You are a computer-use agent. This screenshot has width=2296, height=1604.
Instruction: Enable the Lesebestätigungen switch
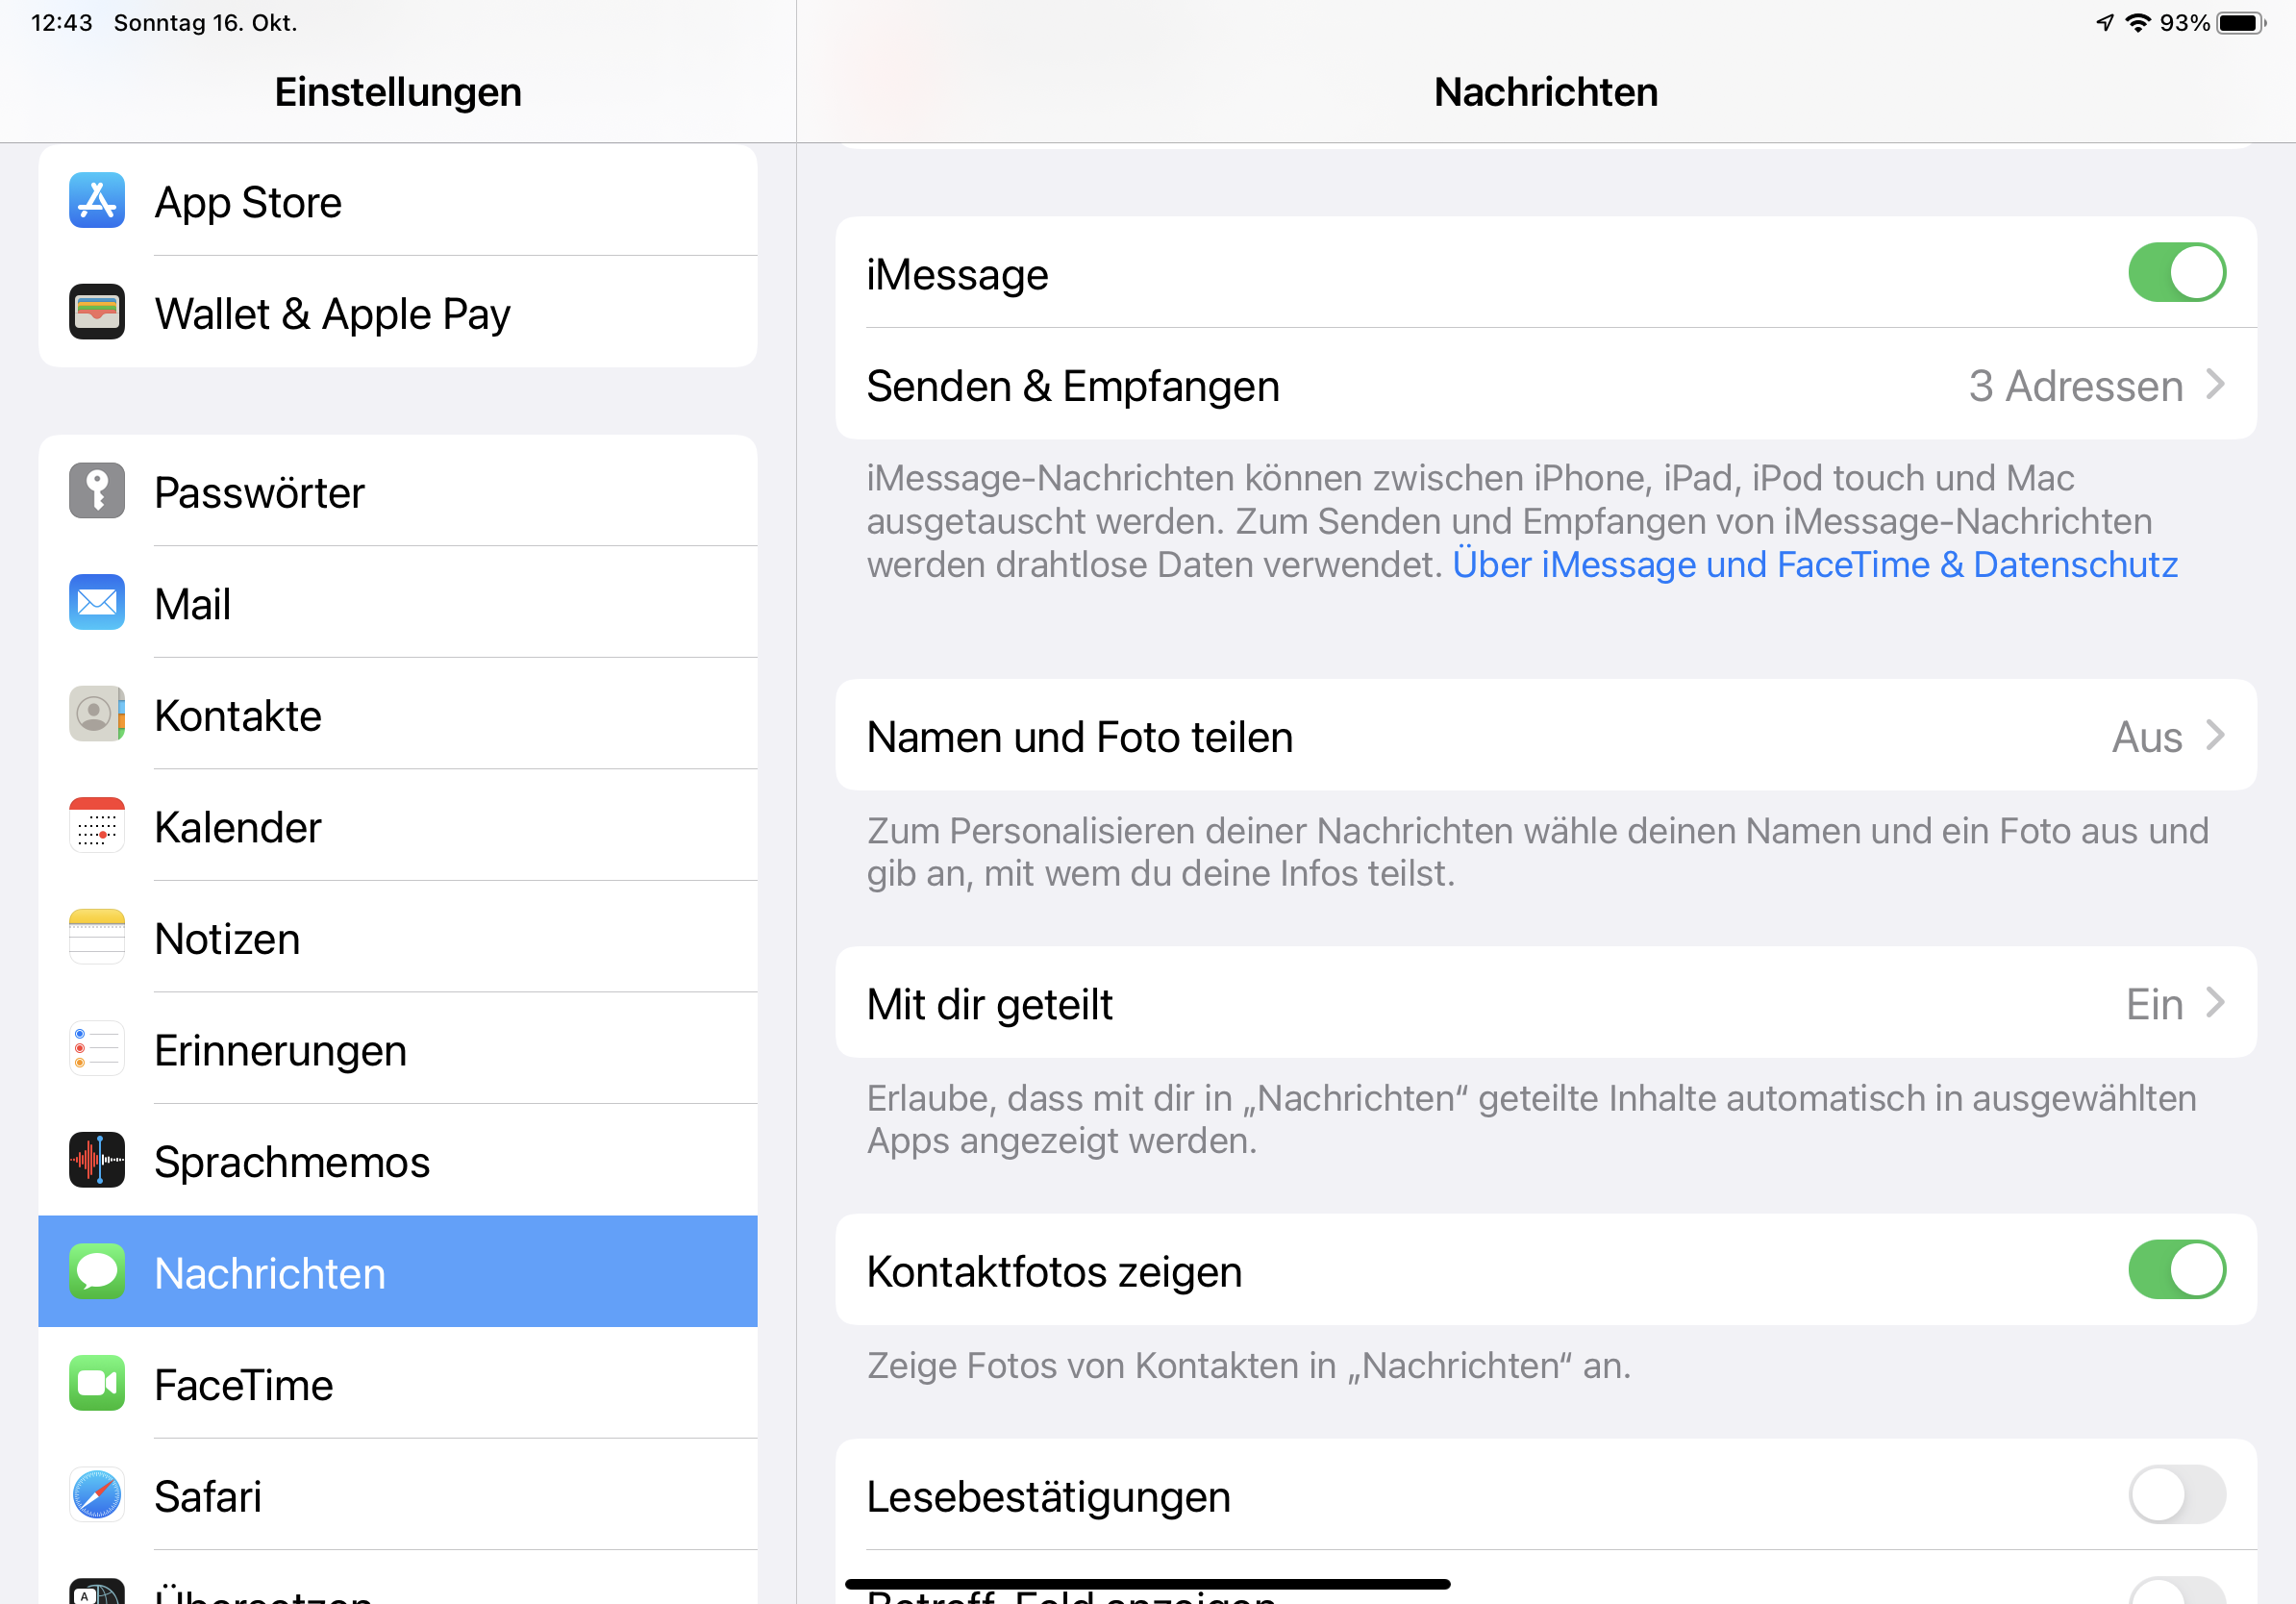click(x=2176, y=1495)
